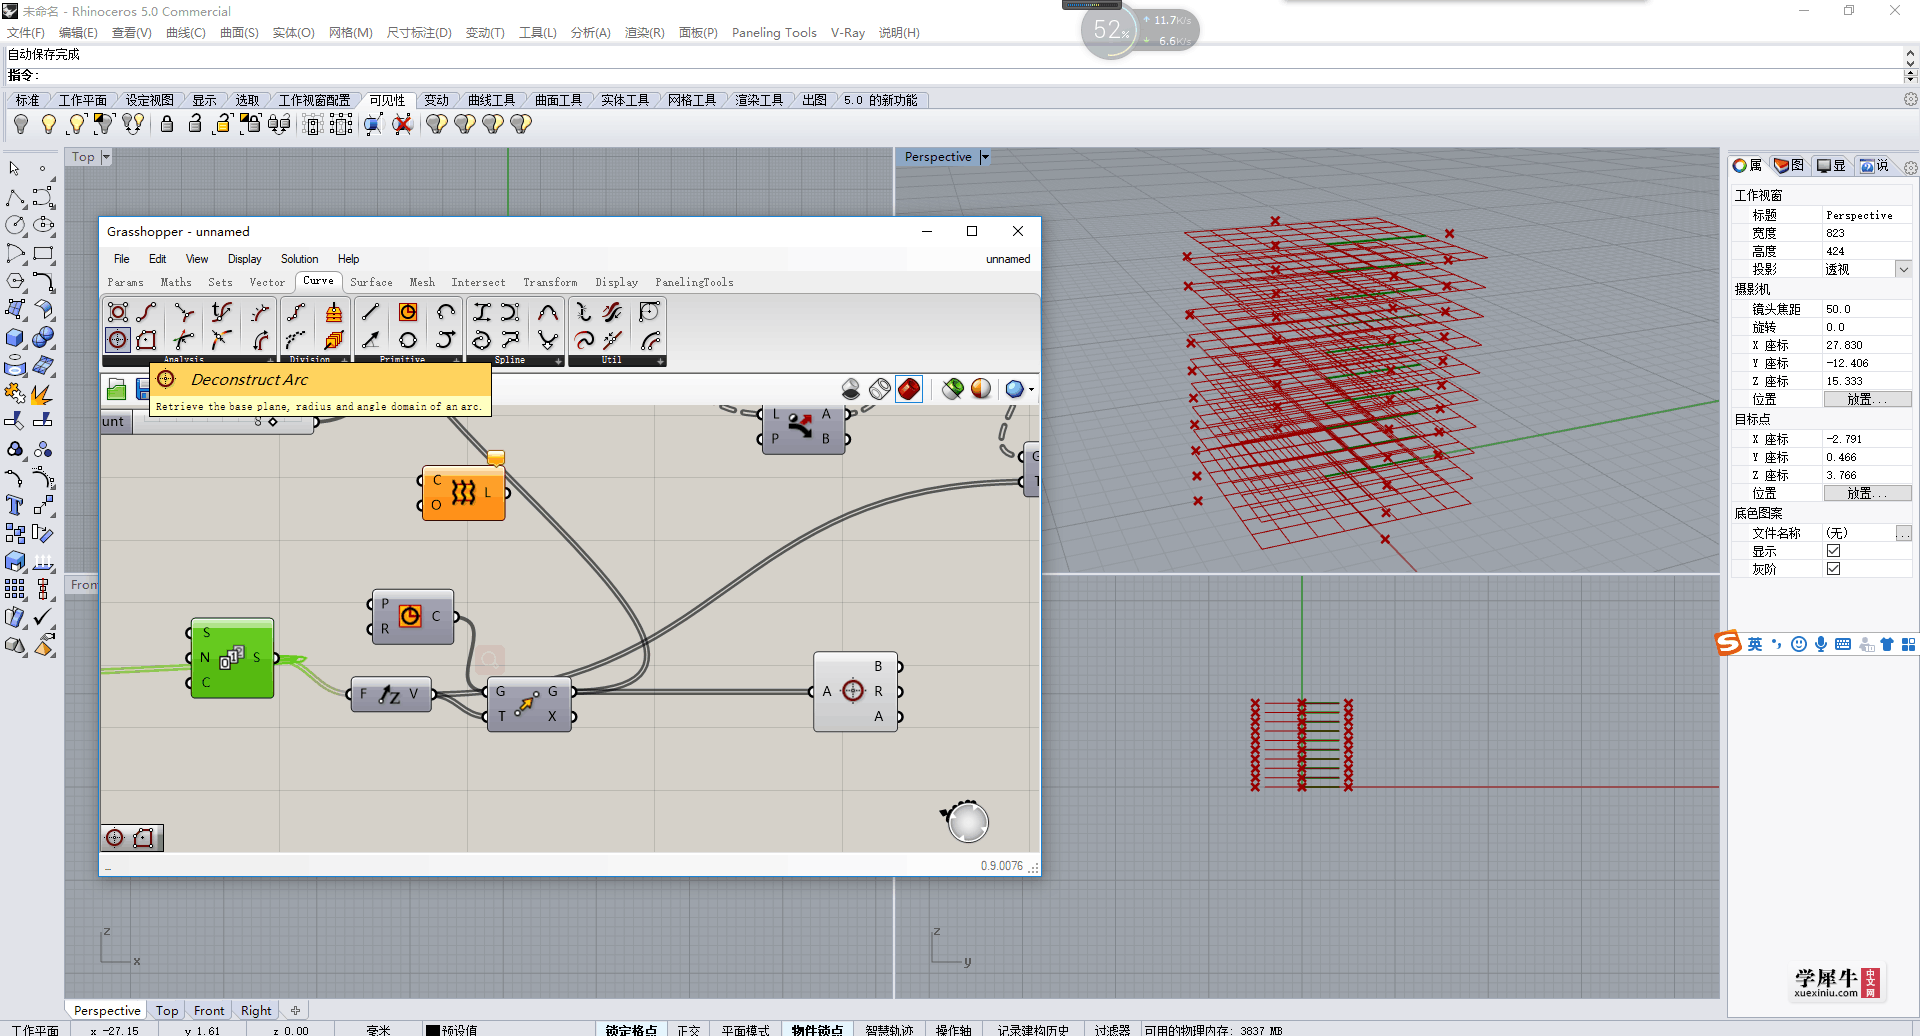Screen dimensions: 1920x1036
Task: Click the Hide Objects dark bulb icon
Action: (x=21, y=124)
